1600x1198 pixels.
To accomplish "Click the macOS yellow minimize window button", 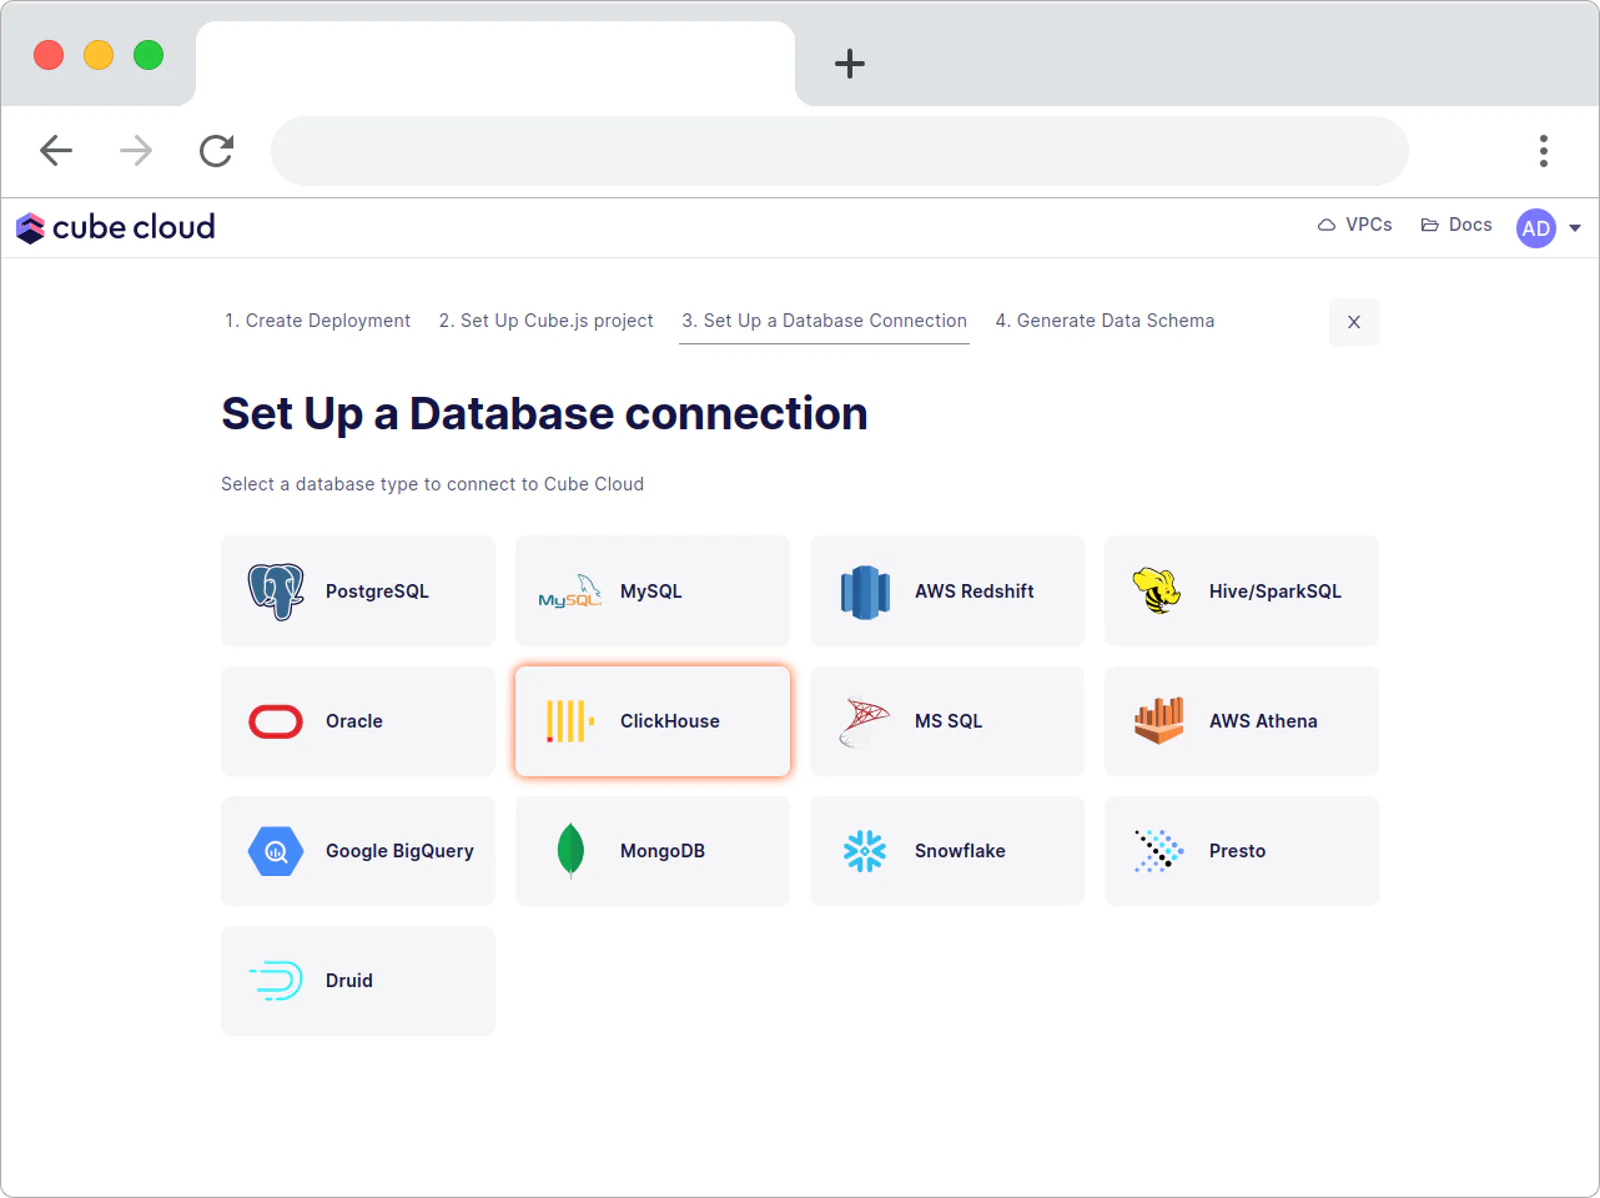I will (99, 55).
